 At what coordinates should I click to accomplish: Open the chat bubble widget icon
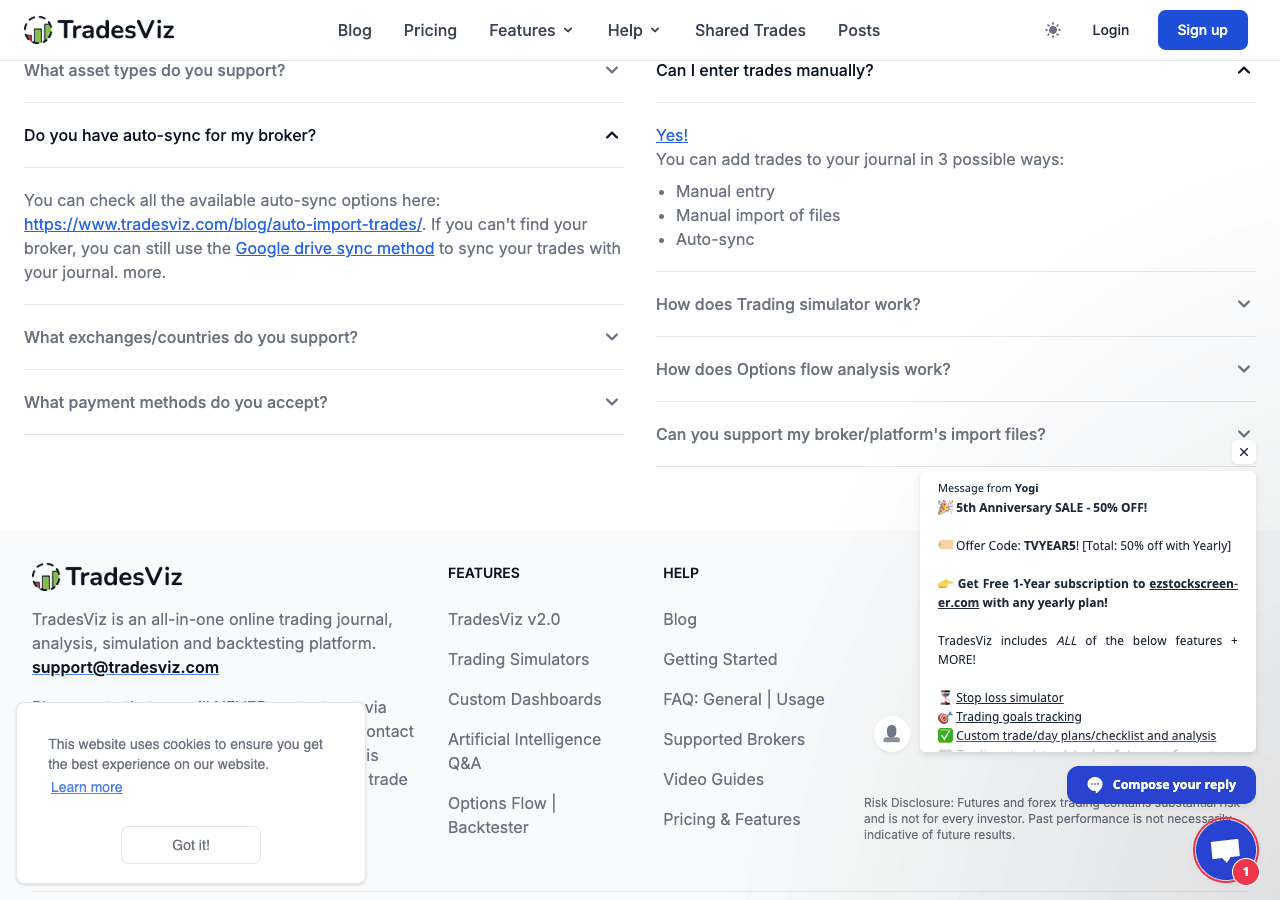(x=1225, y=850)
